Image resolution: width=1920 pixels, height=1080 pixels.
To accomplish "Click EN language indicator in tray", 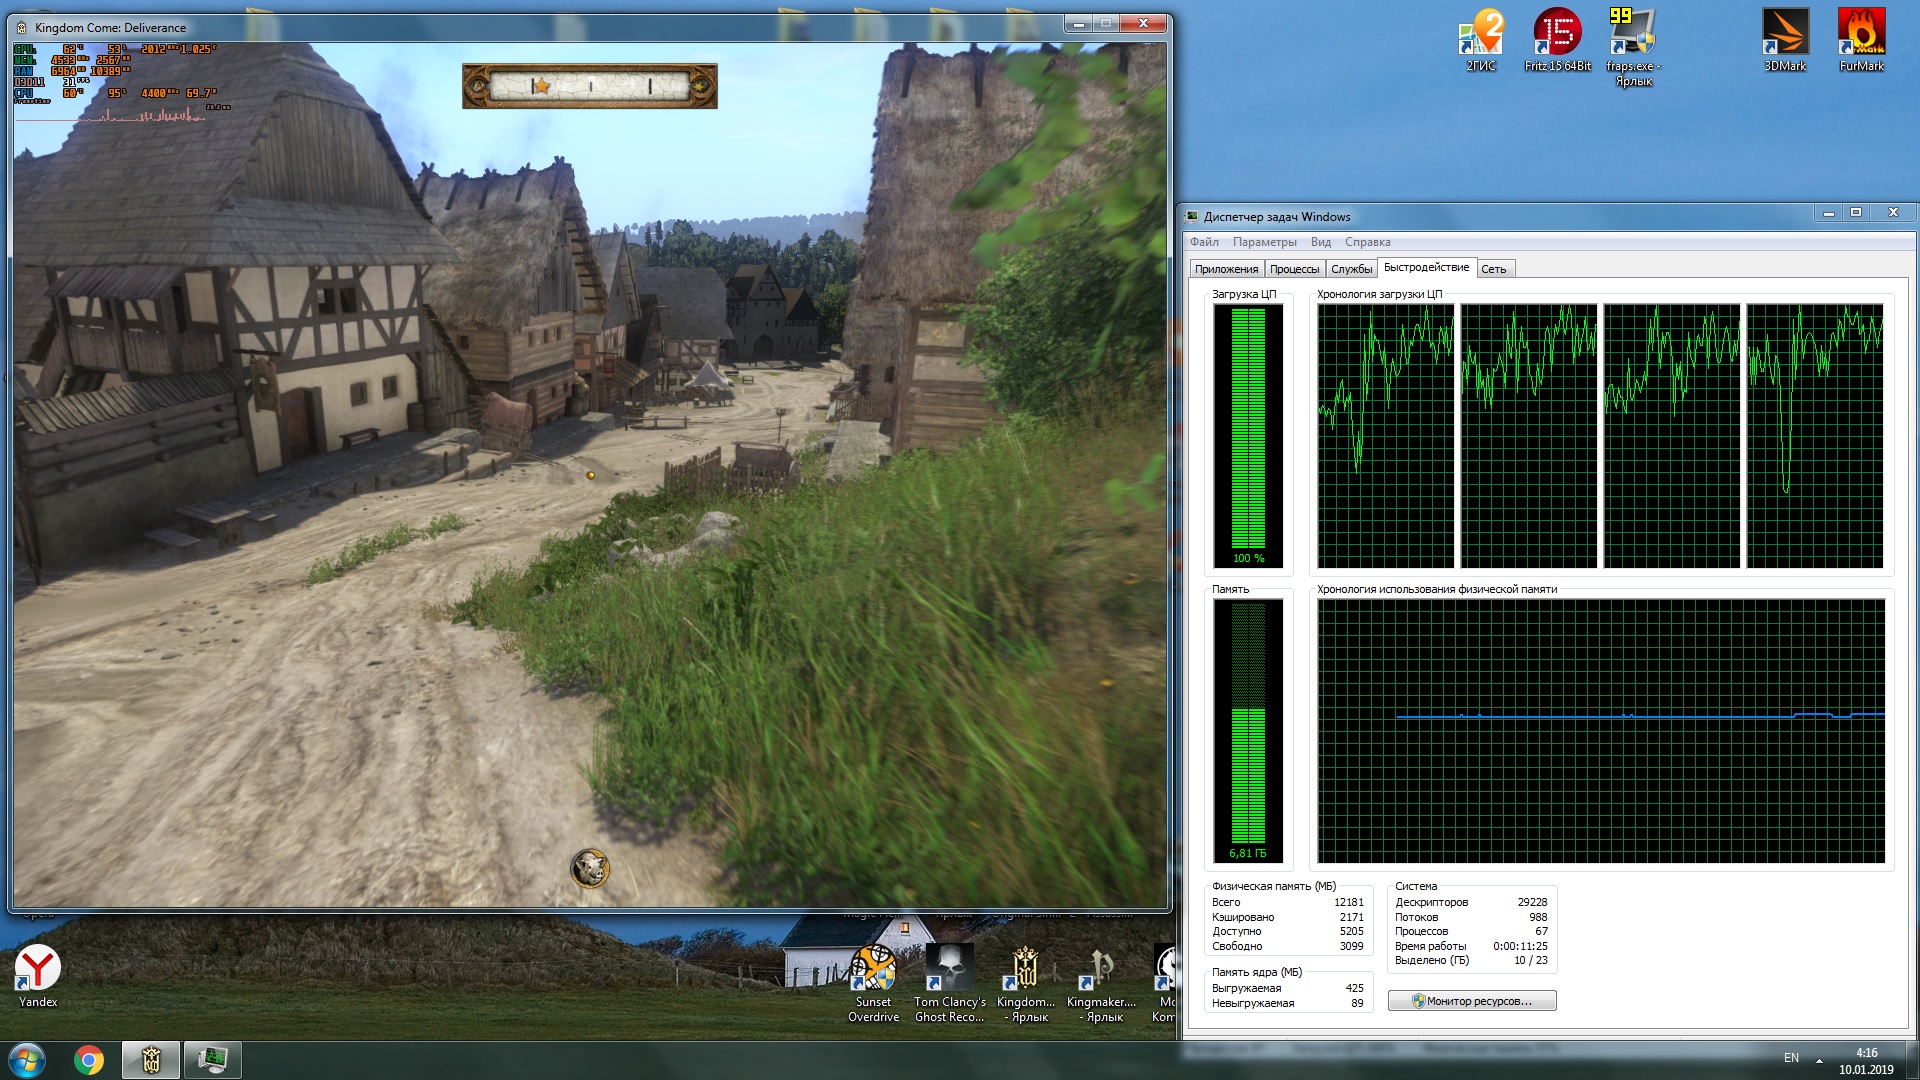I will point(1791,1058).
